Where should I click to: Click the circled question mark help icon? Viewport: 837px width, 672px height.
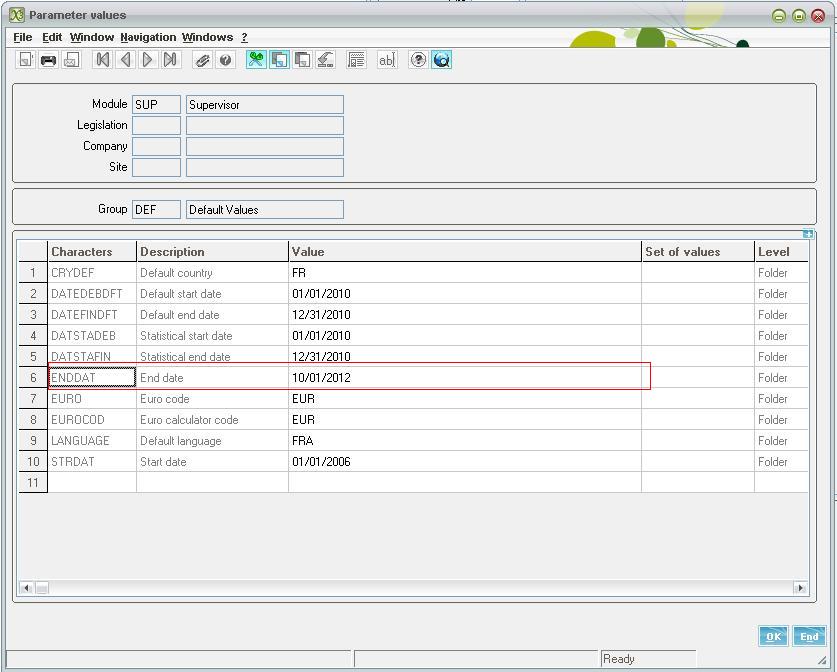pos(418,60)
